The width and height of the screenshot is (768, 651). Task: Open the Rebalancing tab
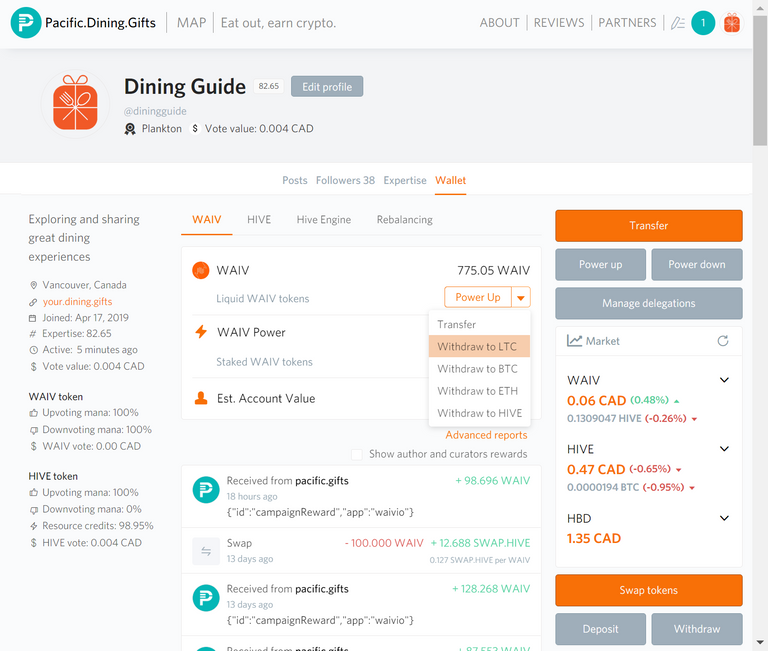[x=405, y=219]
